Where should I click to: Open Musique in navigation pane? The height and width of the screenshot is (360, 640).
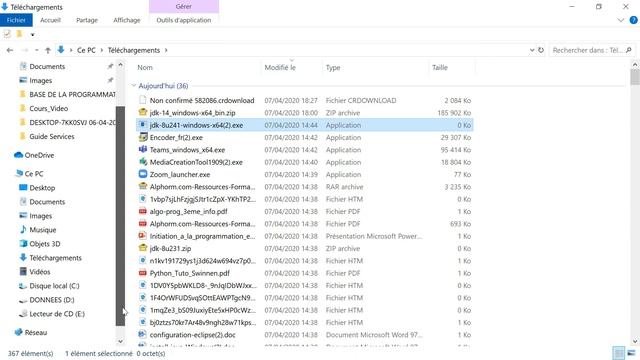click(42, 230)
